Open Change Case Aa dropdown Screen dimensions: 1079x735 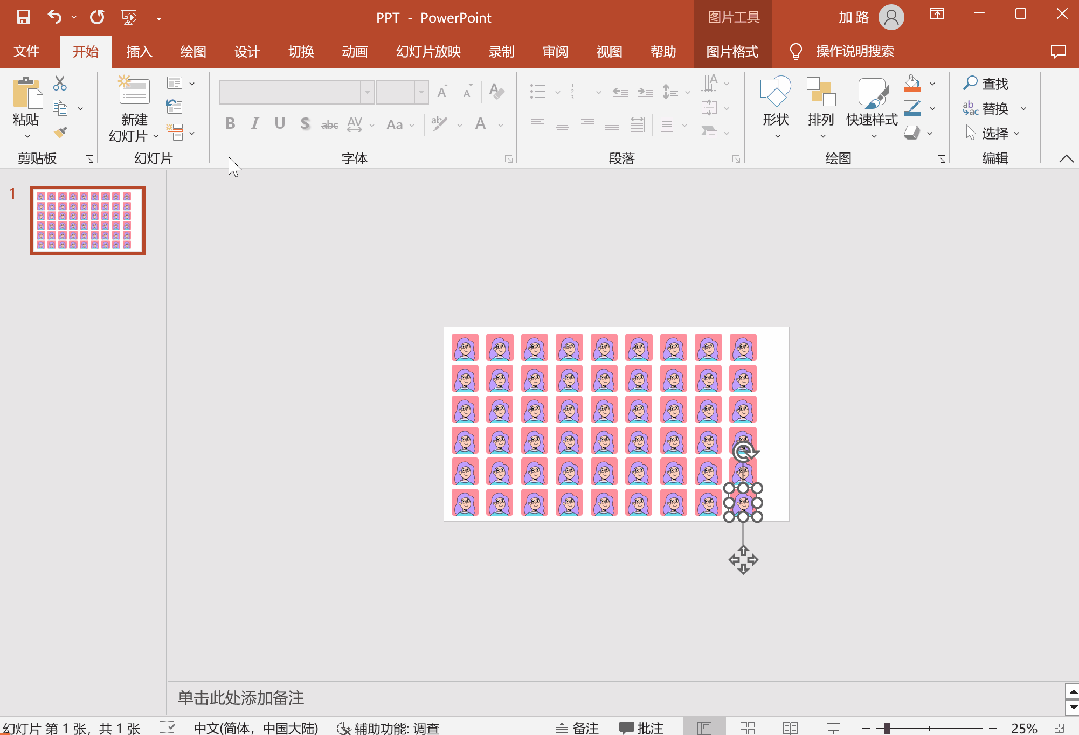[x=400, y=125]
